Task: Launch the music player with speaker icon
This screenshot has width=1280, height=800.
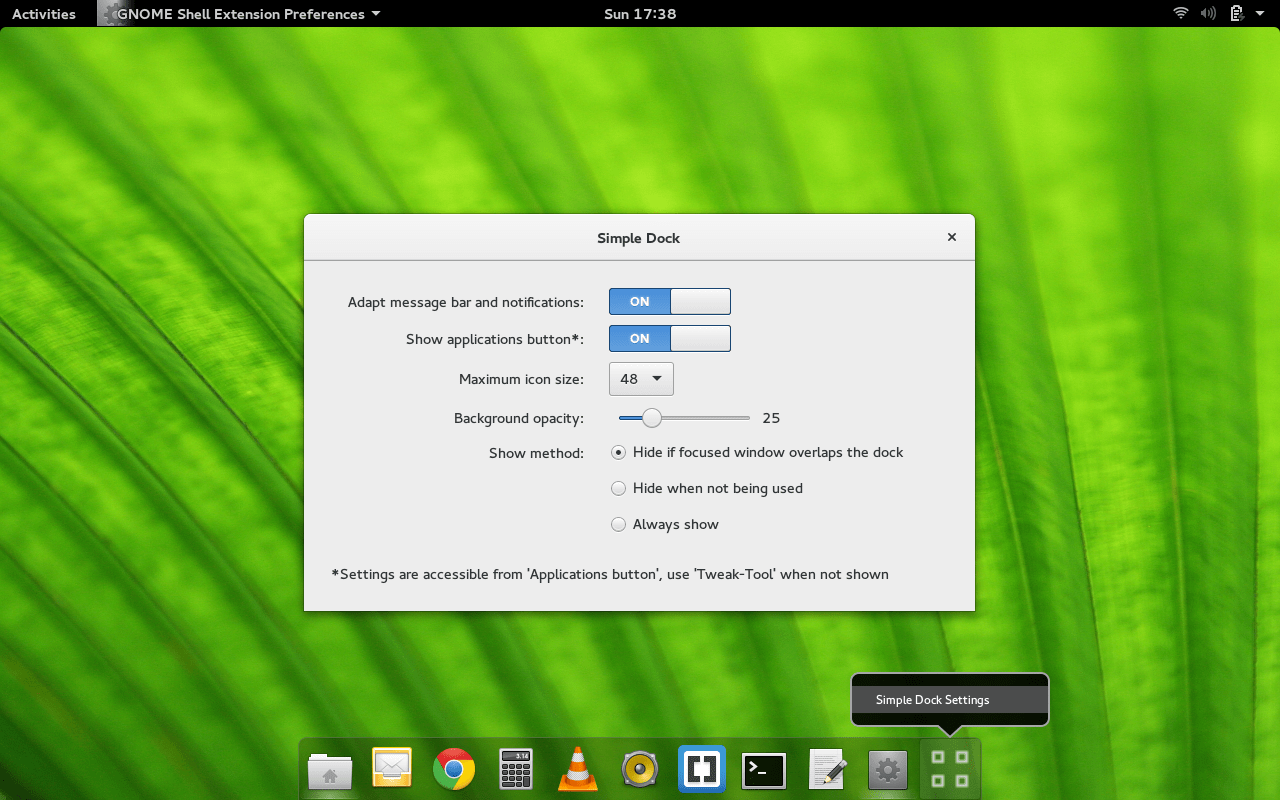Action: click(639, 769)
